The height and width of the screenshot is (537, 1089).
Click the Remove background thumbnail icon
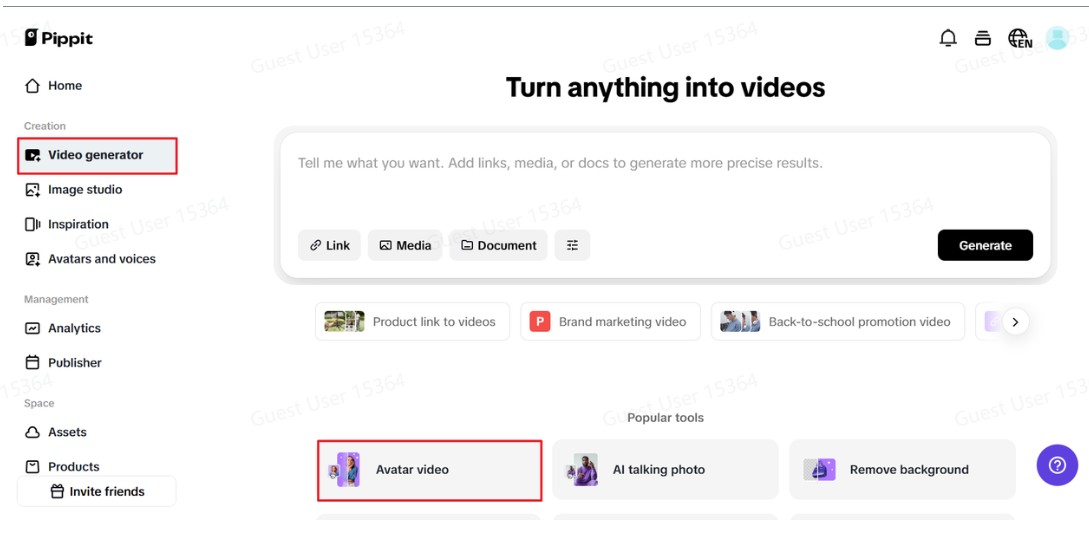pos(820,470)
